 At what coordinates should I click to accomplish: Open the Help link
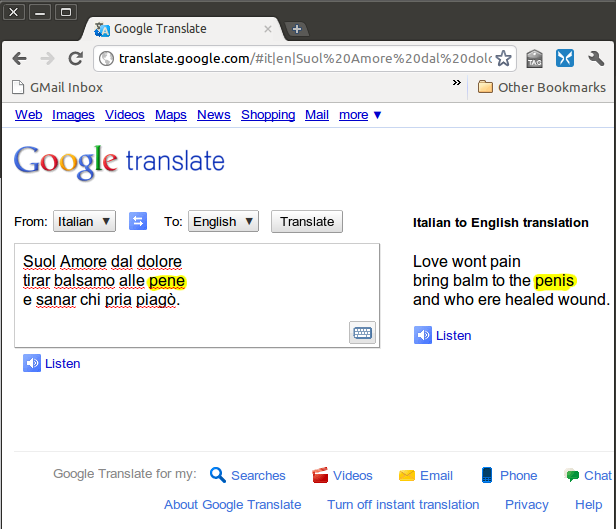point(588,505)
